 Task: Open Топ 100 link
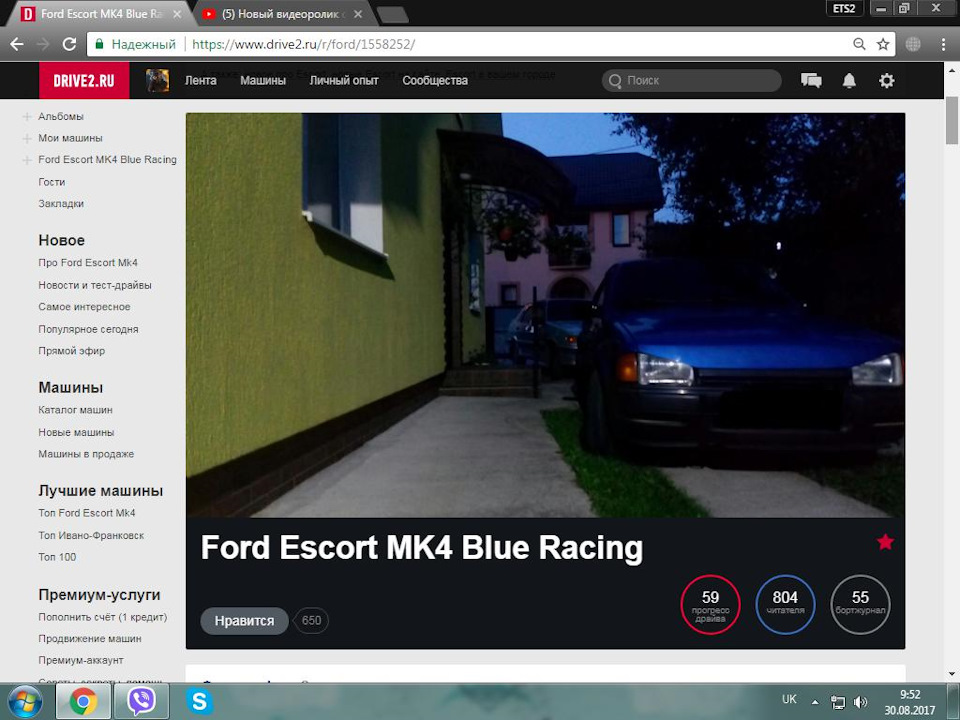58,557
